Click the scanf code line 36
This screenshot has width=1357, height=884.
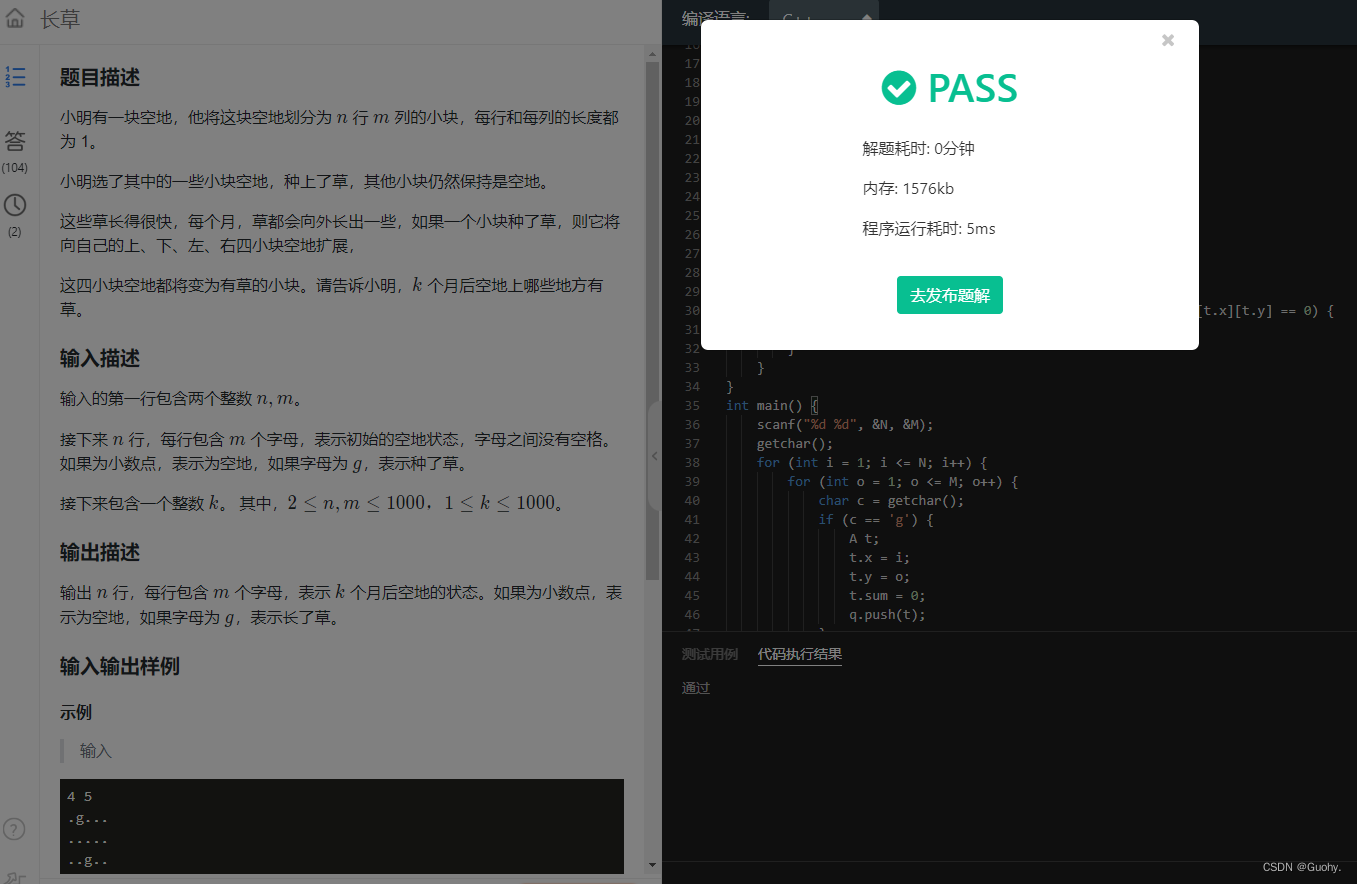point(845,424)
